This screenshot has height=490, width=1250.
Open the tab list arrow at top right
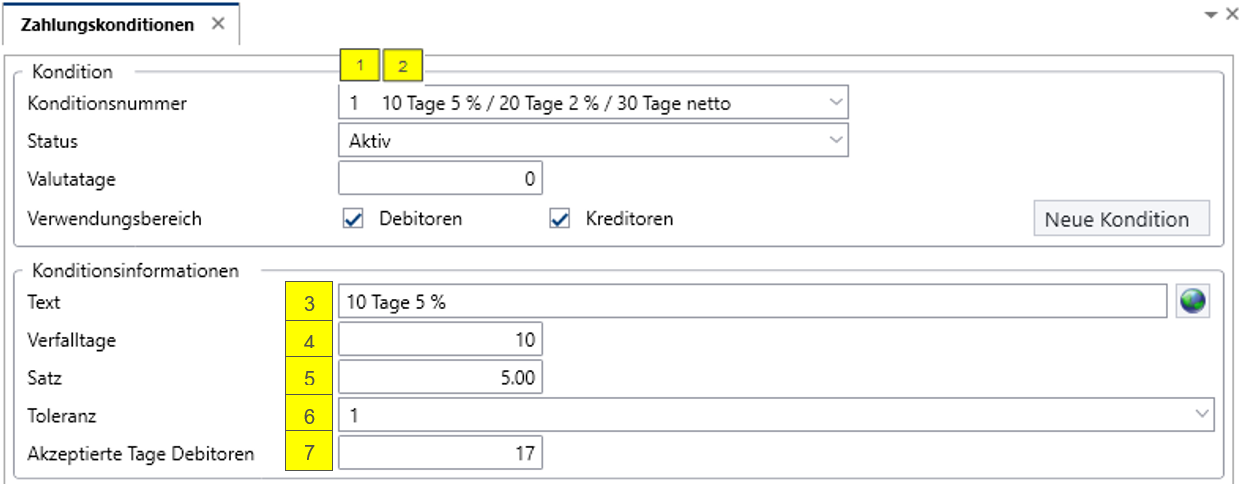click(x=1211, y=14)
